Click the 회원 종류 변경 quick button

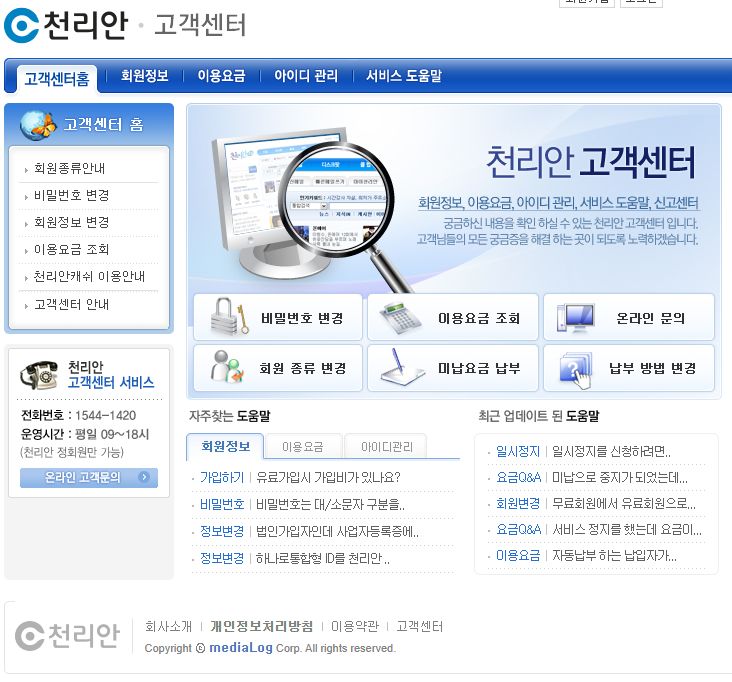coord(278,368)
